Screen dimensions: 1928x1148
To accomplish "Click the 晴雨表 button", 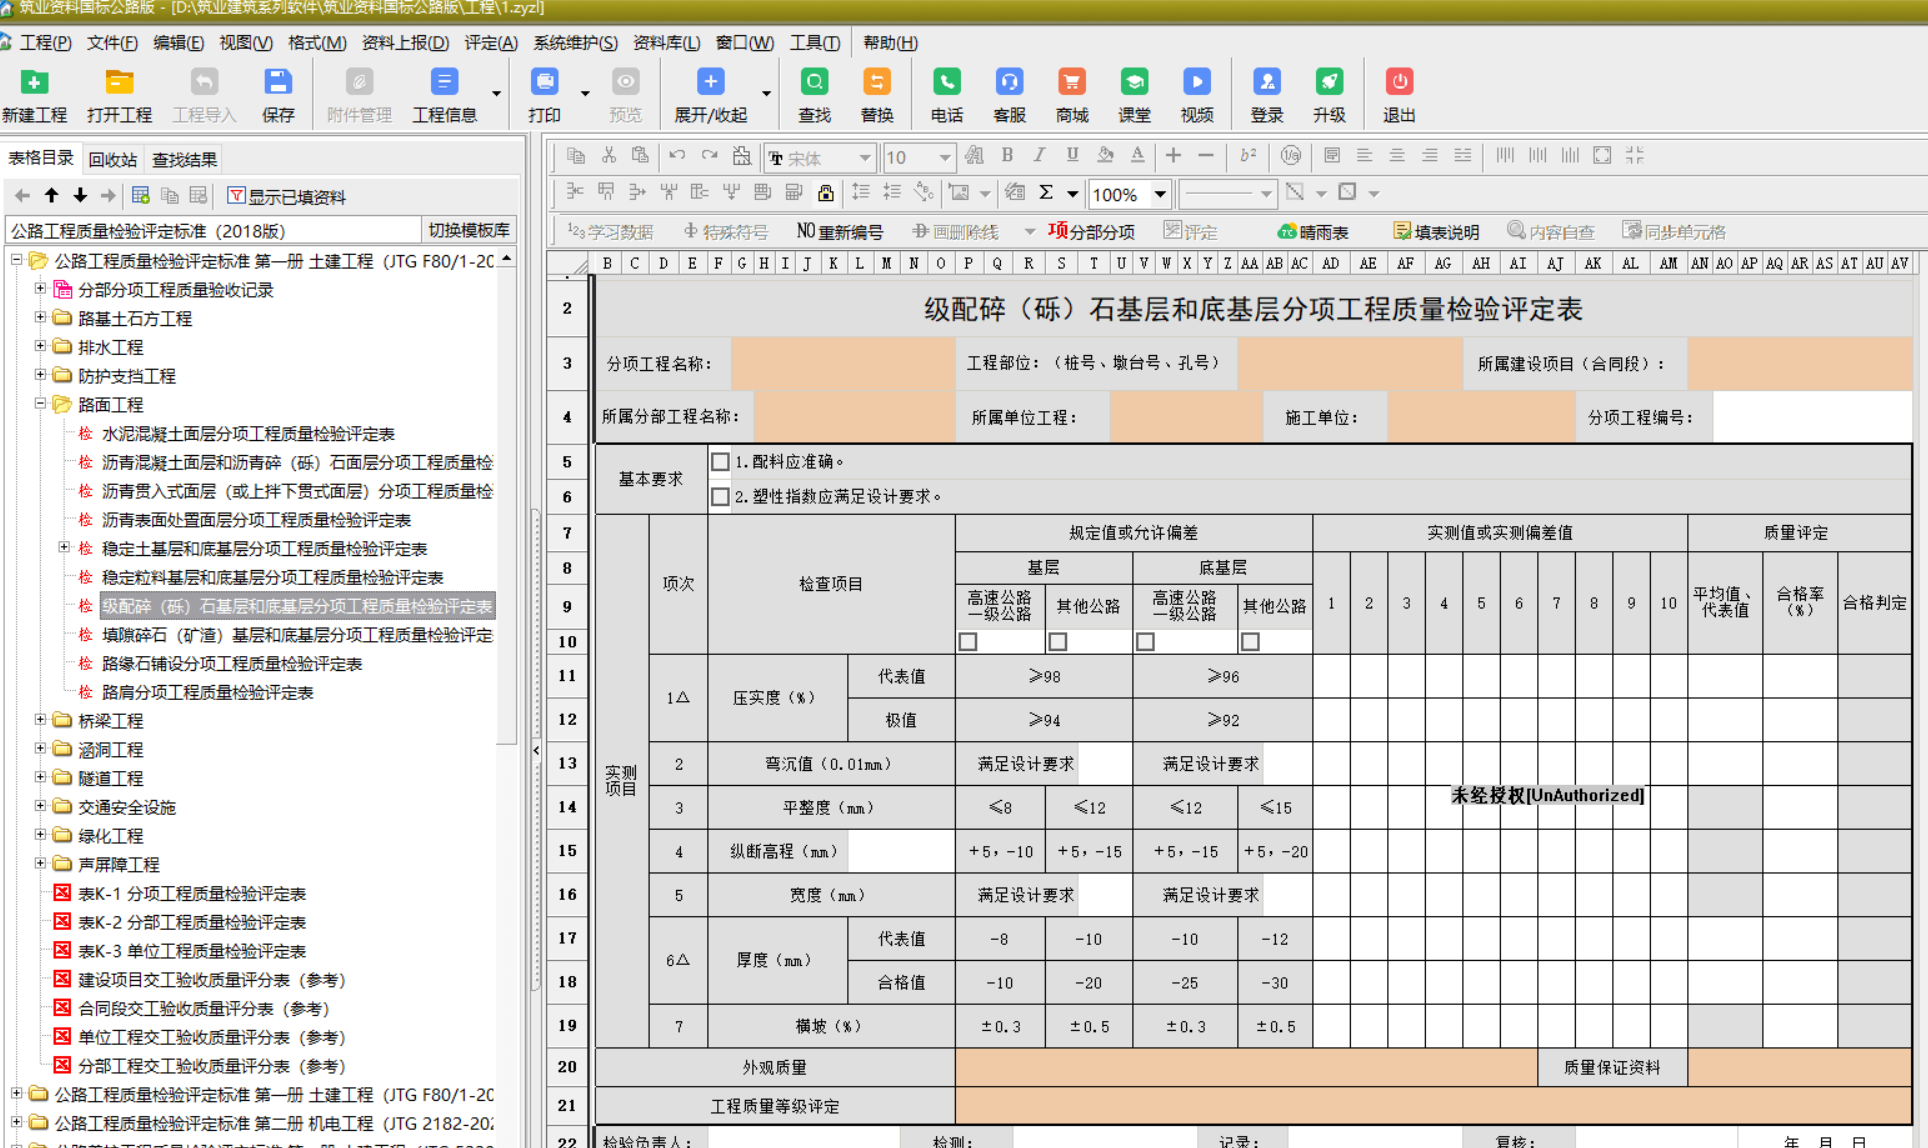I will coord(1313,232).
